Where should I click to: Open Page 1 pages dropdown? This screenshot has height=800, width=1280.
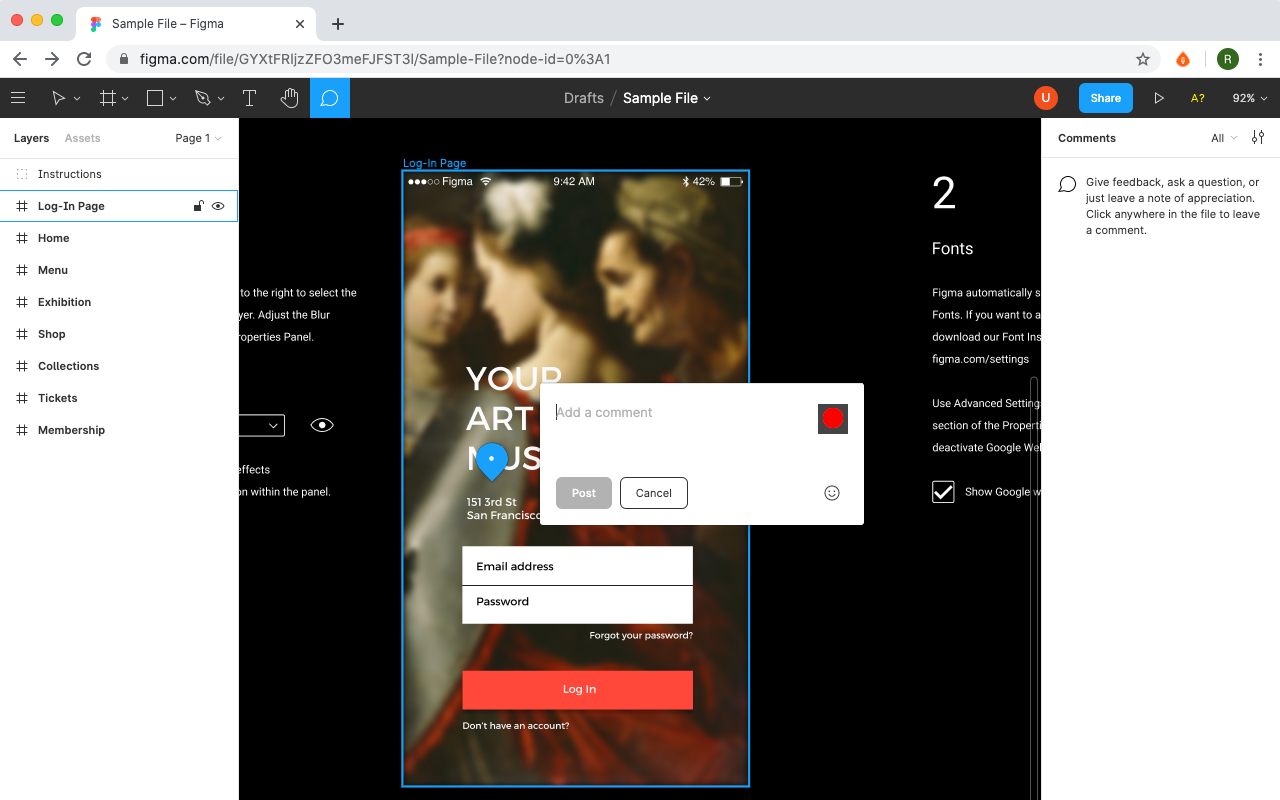[x=198, y=138]
